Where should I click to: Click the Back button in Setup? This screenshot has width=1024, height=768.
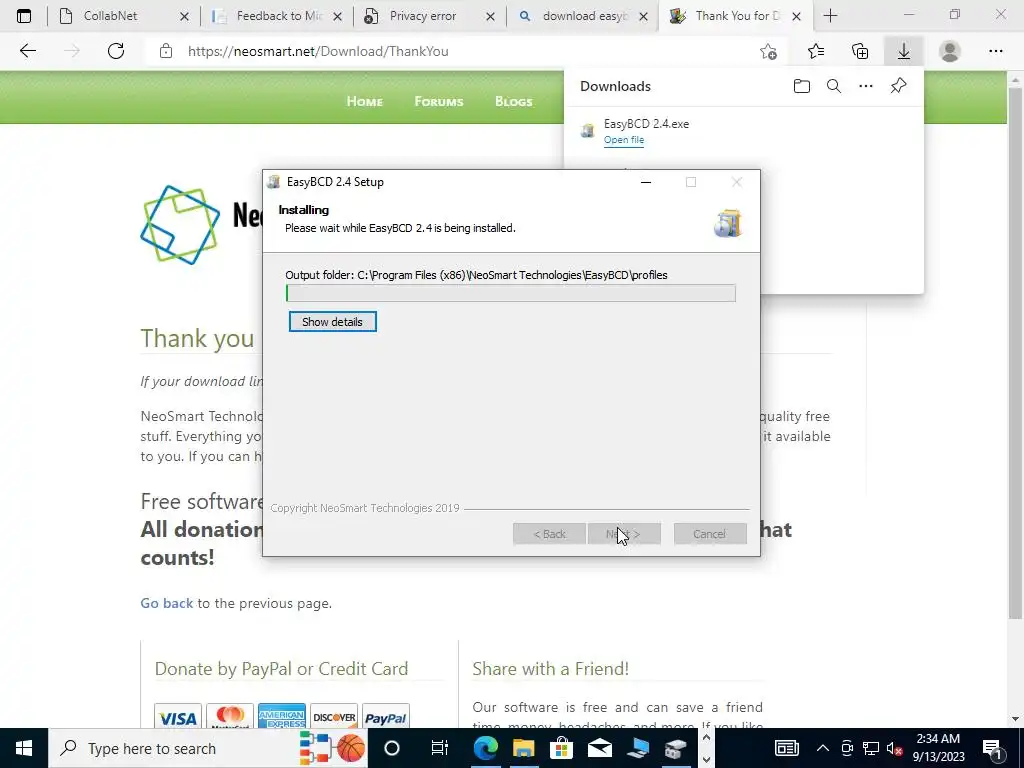pos(549,534)
